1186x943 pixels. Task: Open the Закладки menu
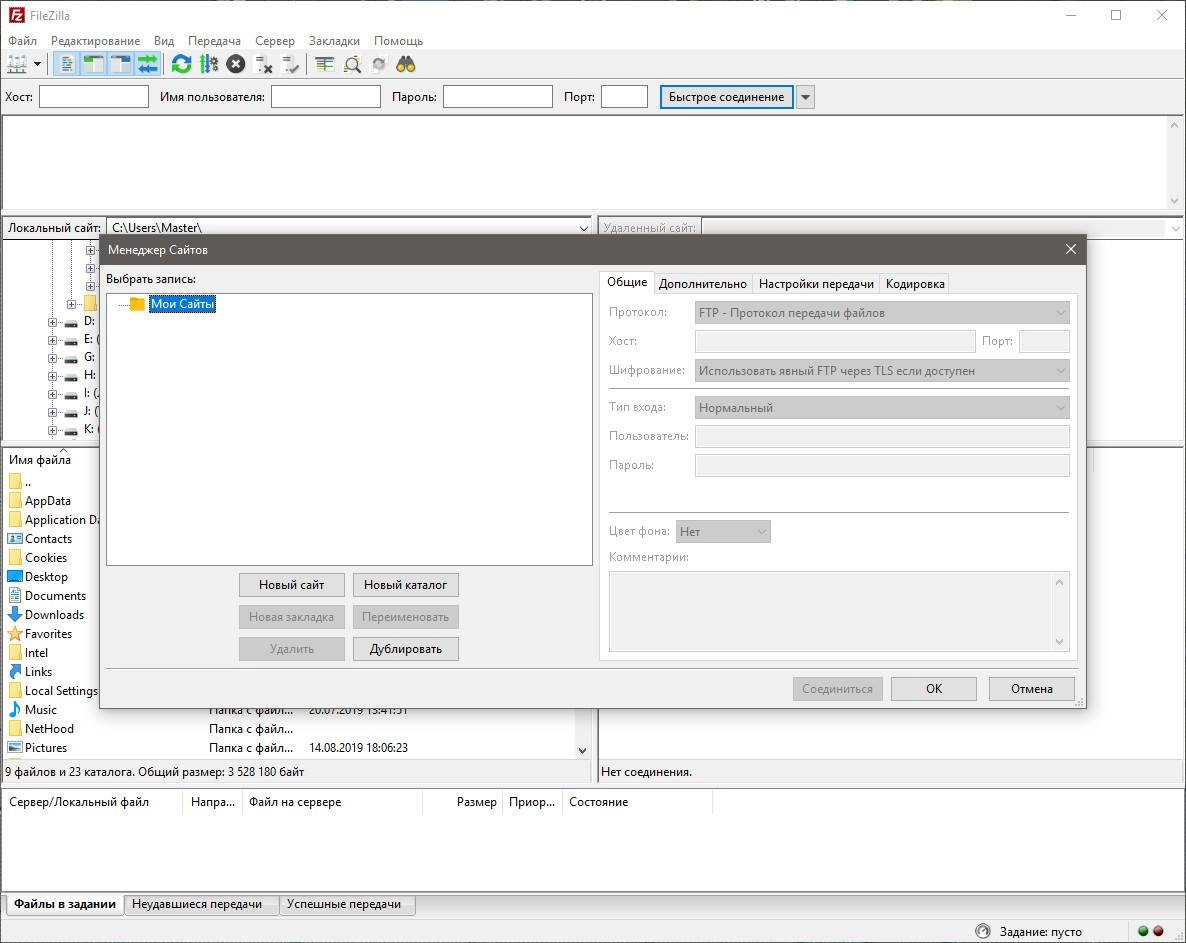click(334, 41)
